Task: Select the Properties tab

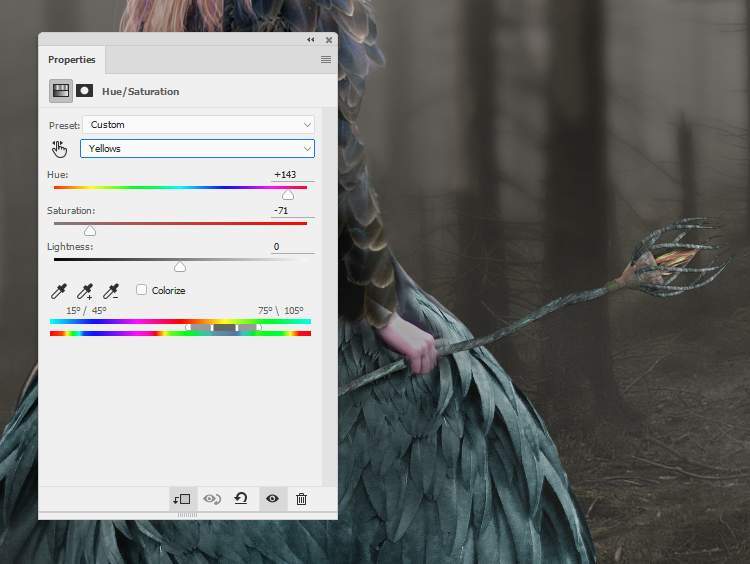Action: click(72, 60)
